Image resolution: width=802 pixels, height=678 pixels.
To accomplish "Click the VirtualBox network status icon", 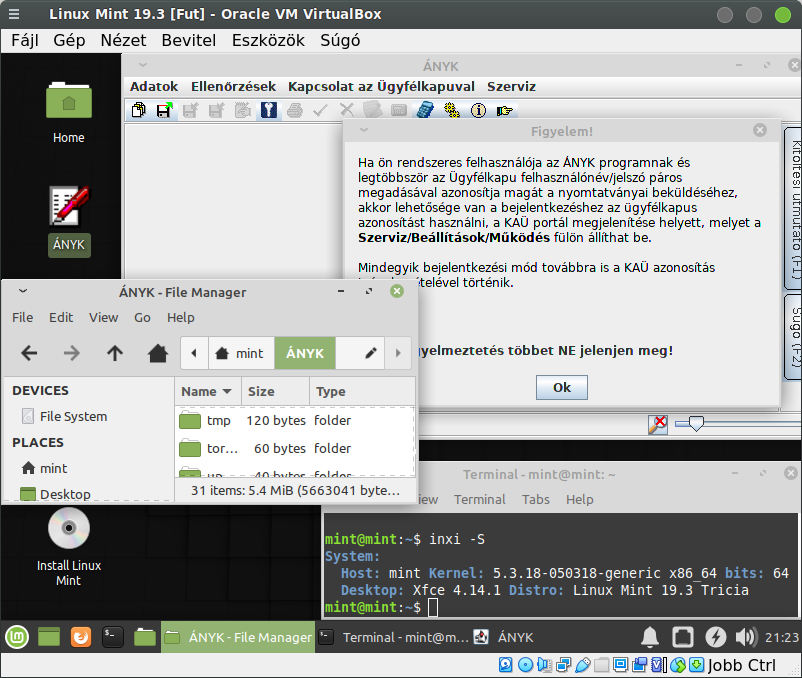I will coord(564,665).
